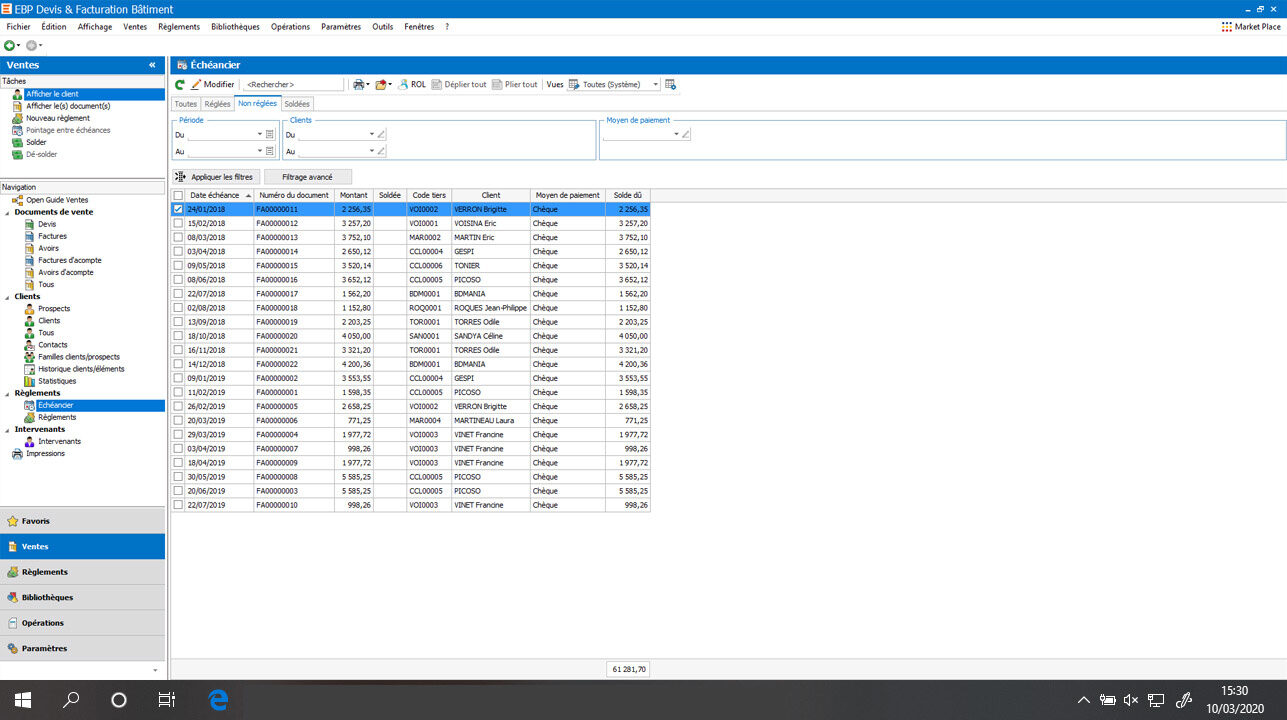
Task: Open the Favoris section button
Action: coord(82,521)
